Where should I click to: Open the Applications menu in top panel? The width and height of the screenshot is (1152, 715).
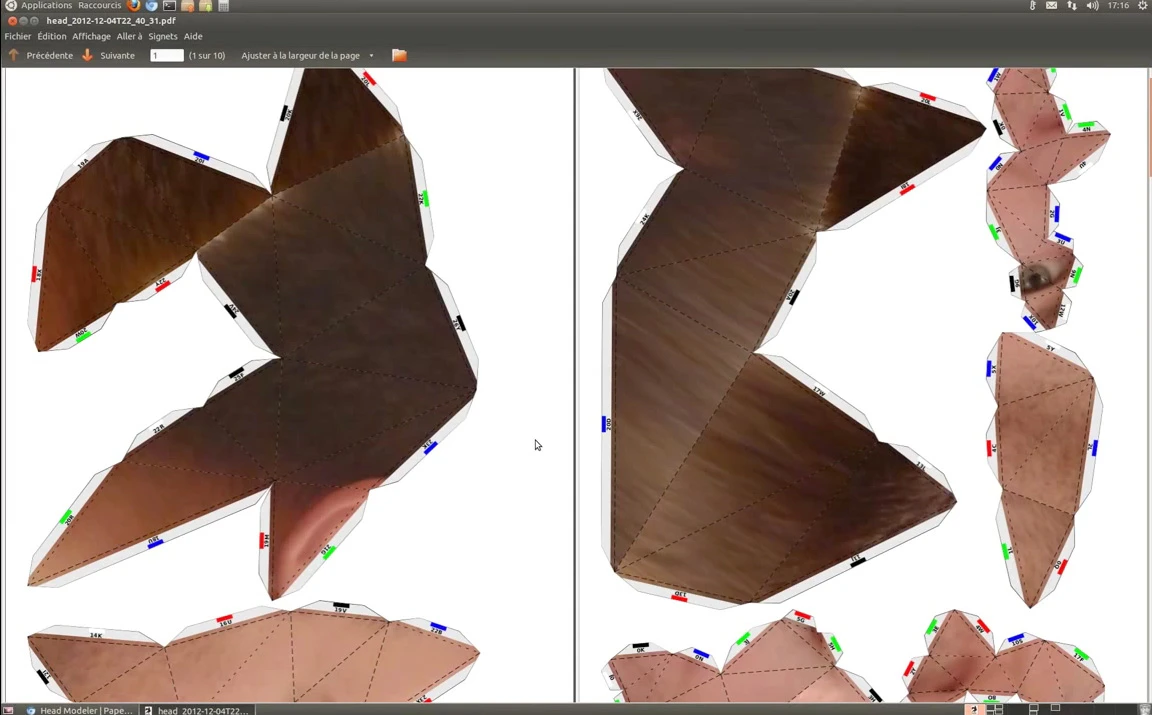pyautogui.click(x=46, y=5)
